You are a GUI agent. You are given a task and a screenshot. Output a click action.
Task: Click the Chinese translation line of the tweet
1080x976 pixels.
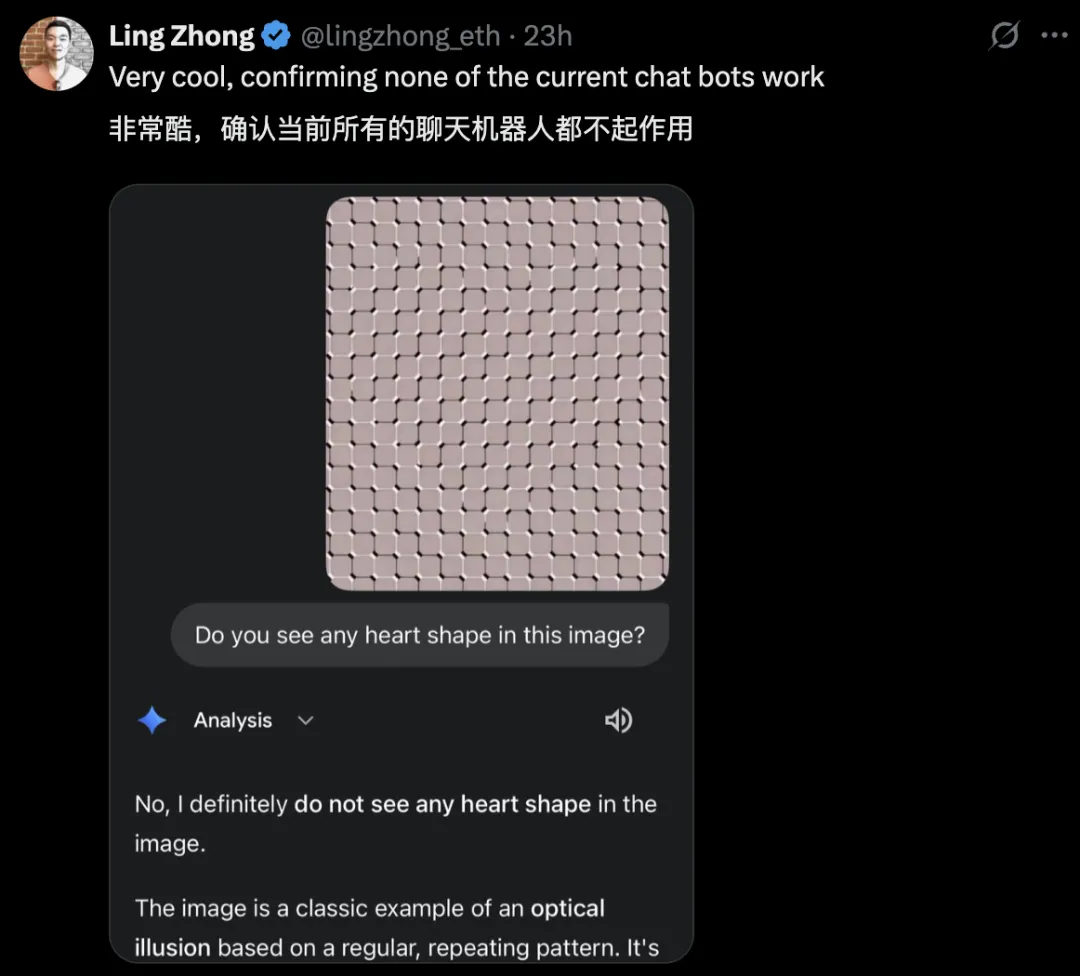coord(400,129)
